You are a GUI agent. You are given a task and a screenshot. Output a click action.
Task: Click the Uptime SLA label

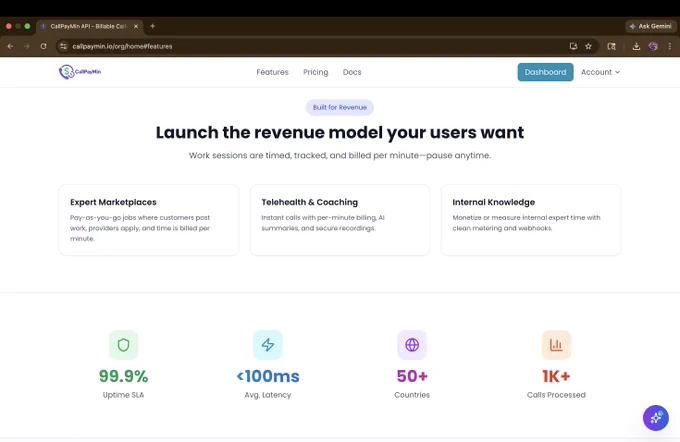tap(124, 395)
